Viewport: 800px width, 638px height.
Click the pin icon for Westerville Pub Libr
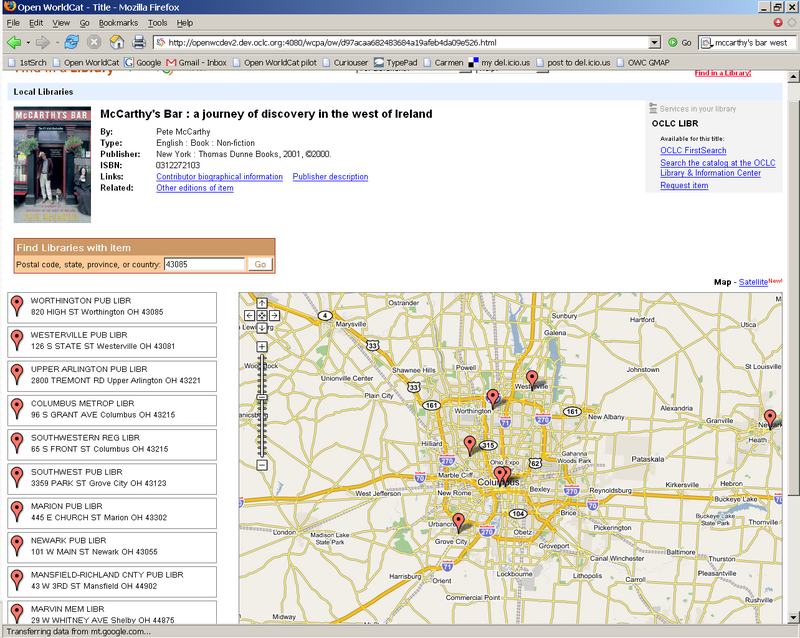[x=17, y=340]
